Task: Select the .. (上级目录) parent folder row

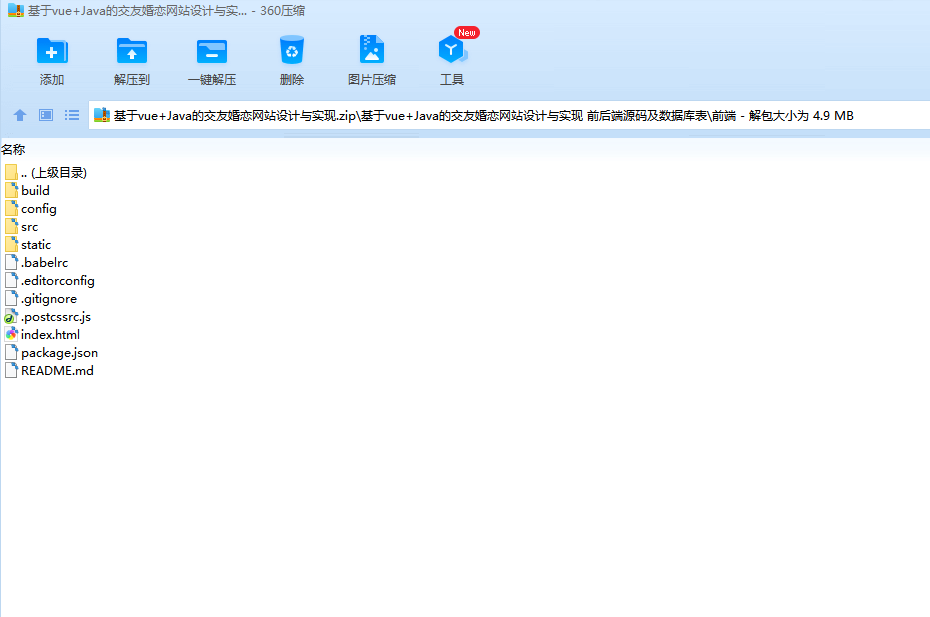Action: click(46, 173)
